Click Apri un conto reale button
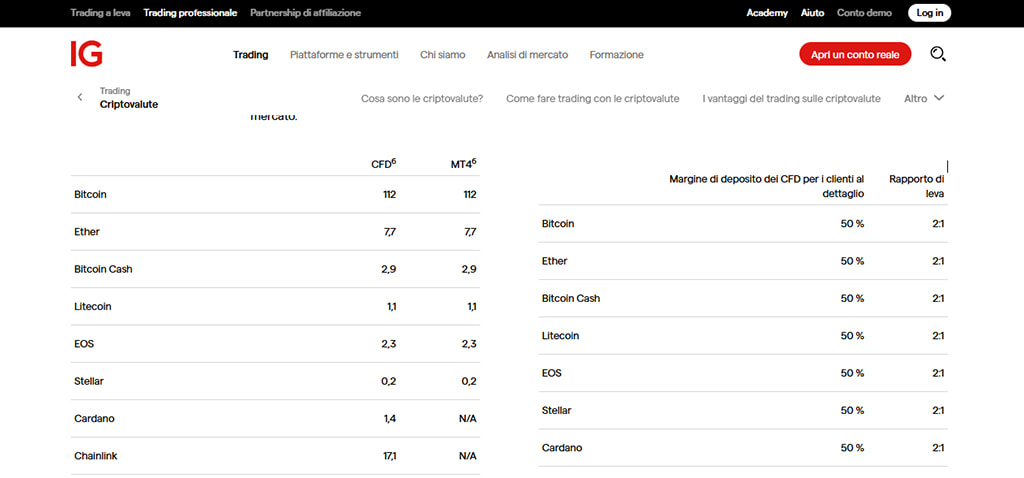Viewport: 1024px width, 478px height. pyautogui.click(x=855, y=55)
